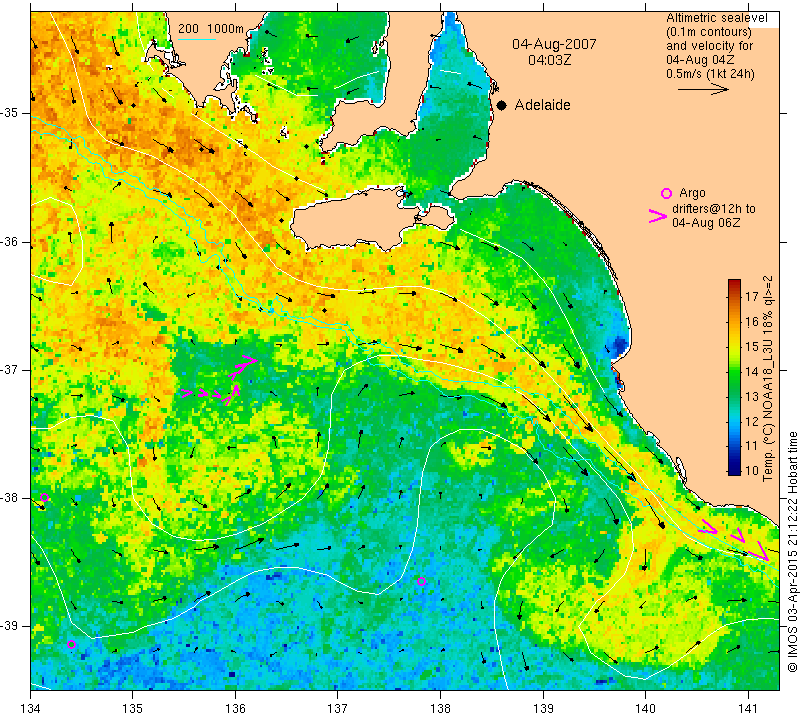The image size is (800, 720).
Task: Click latitude axis label -39
Action: coord(10,626)
